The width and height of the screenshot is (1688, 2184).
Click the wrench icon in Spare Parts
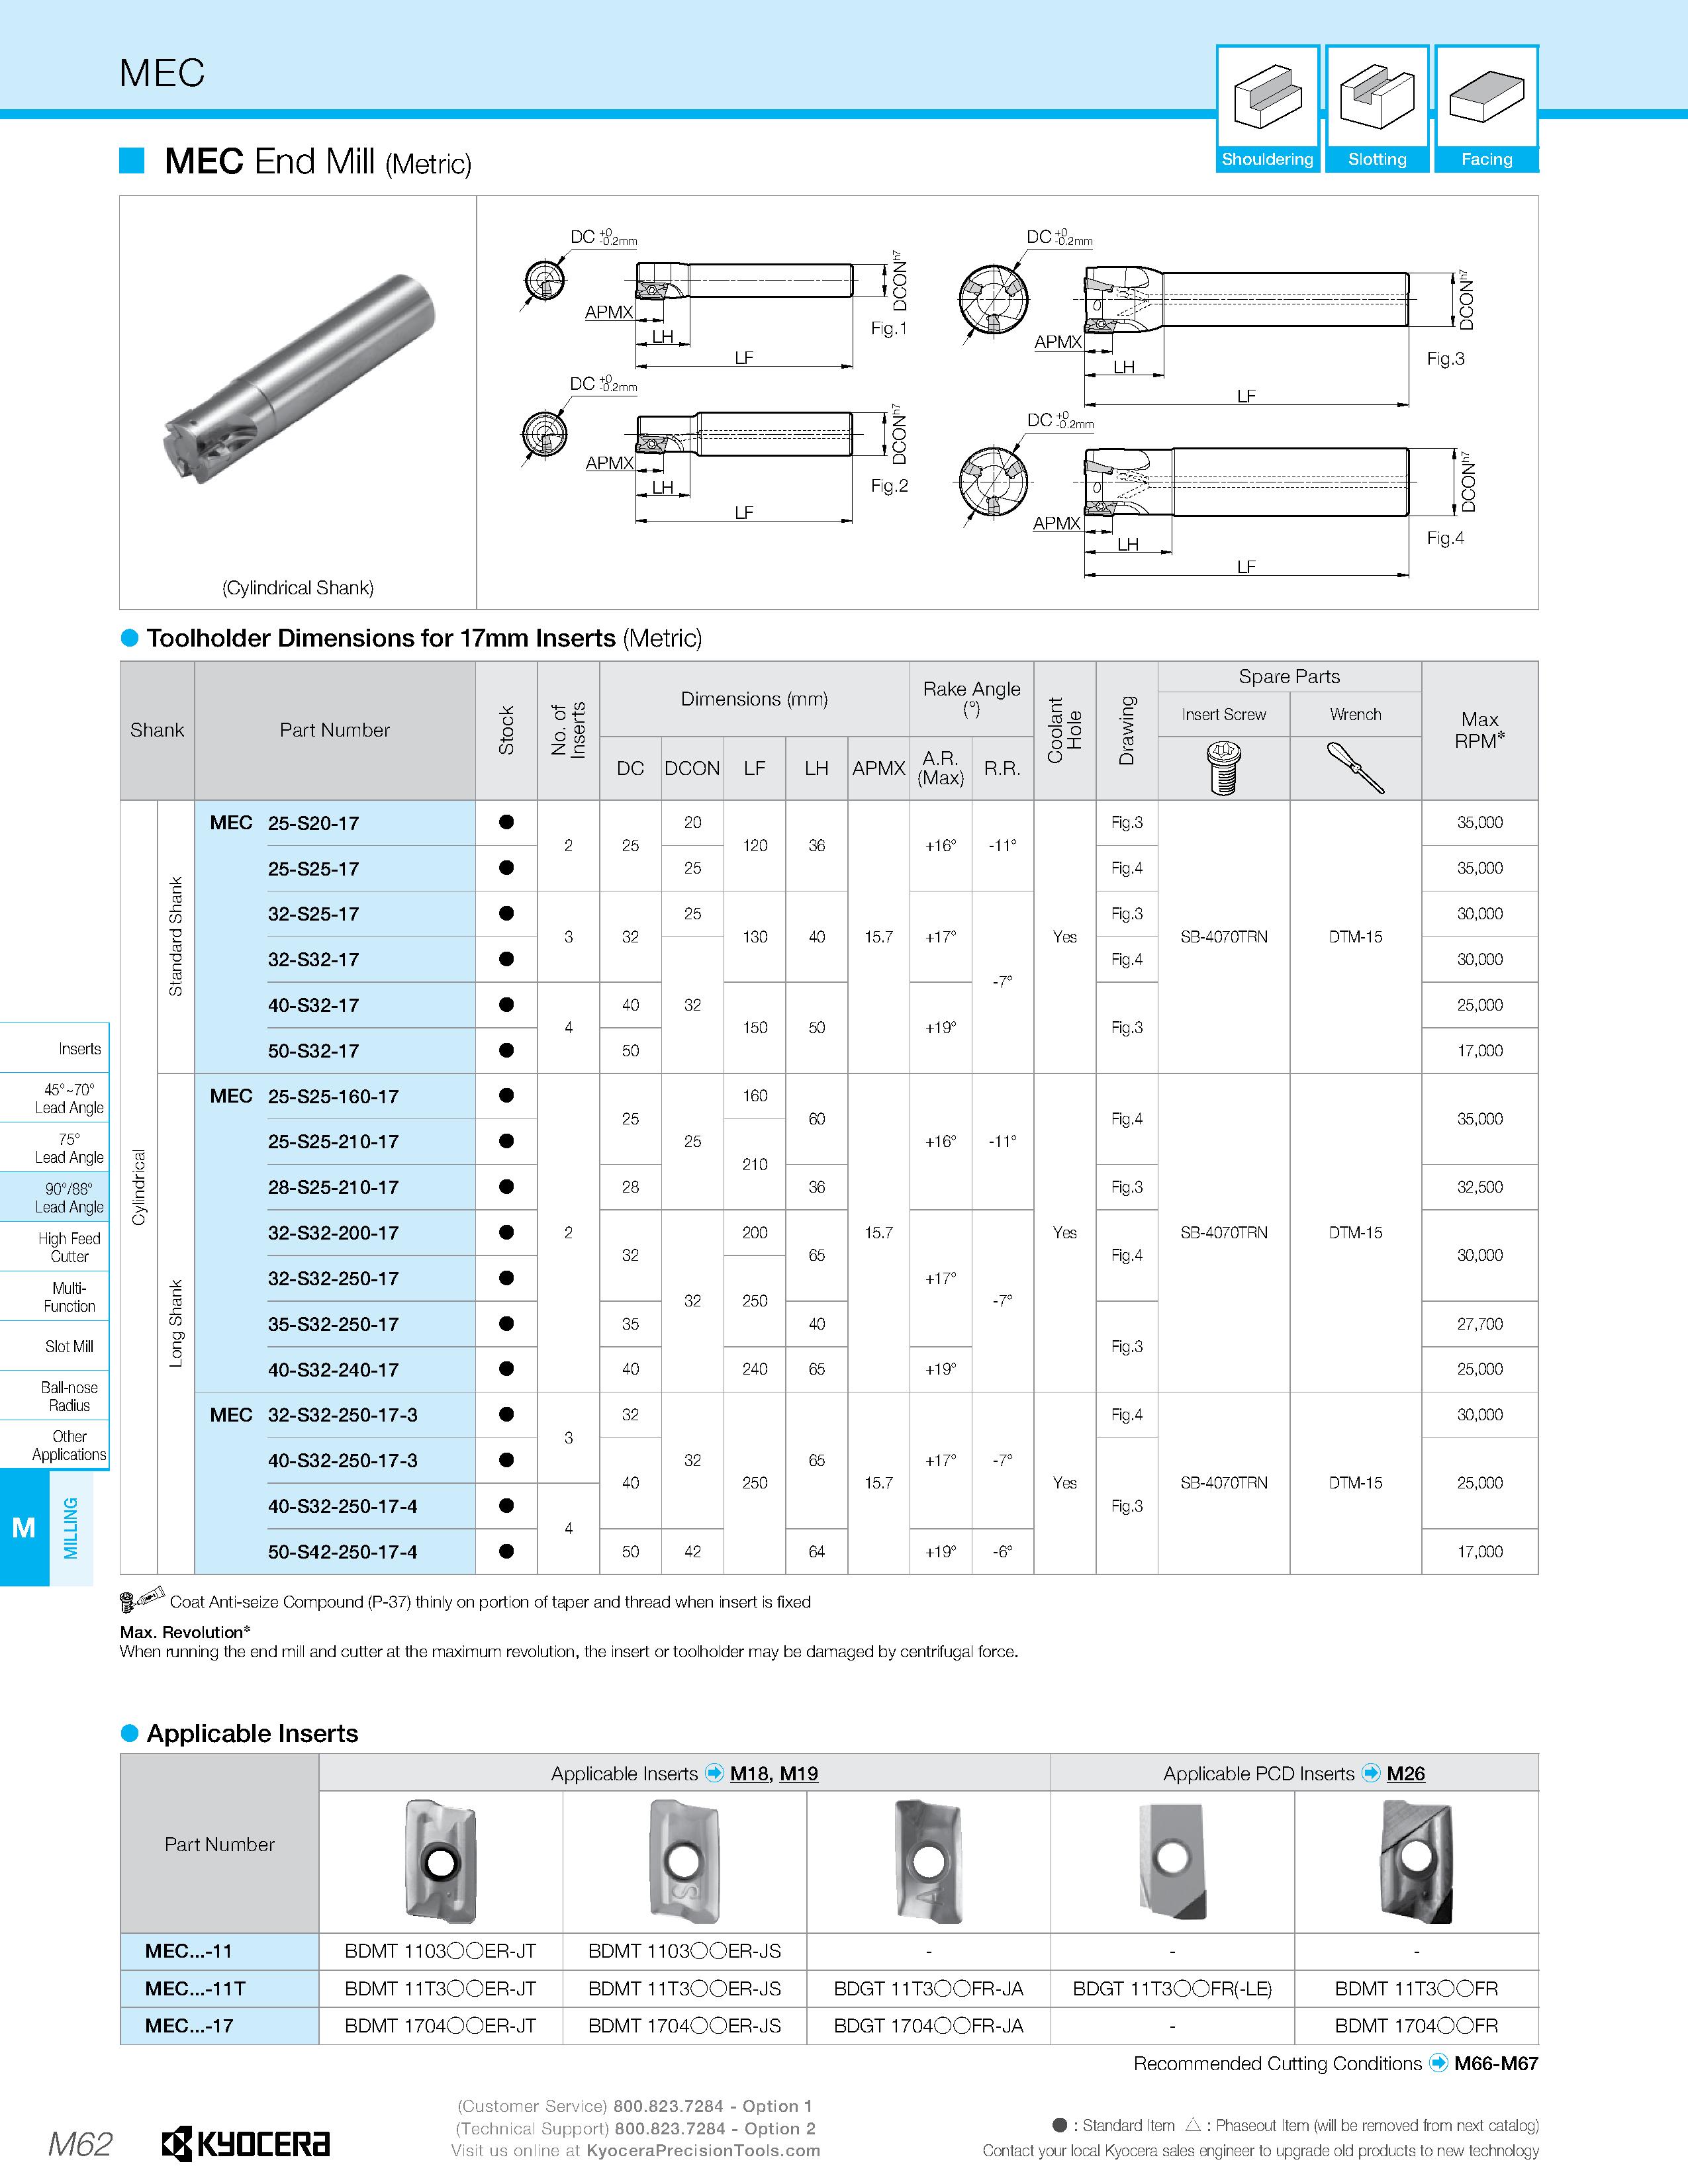(1355, 768)
